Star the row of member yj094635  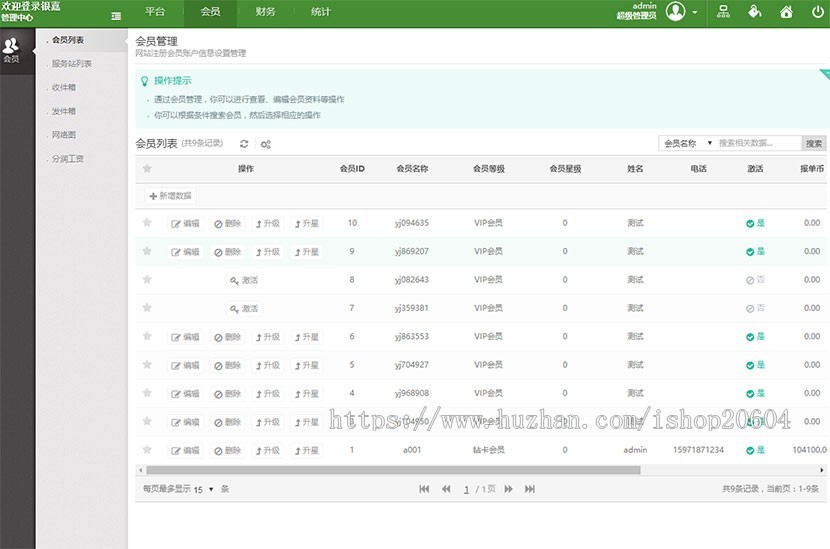147,223
